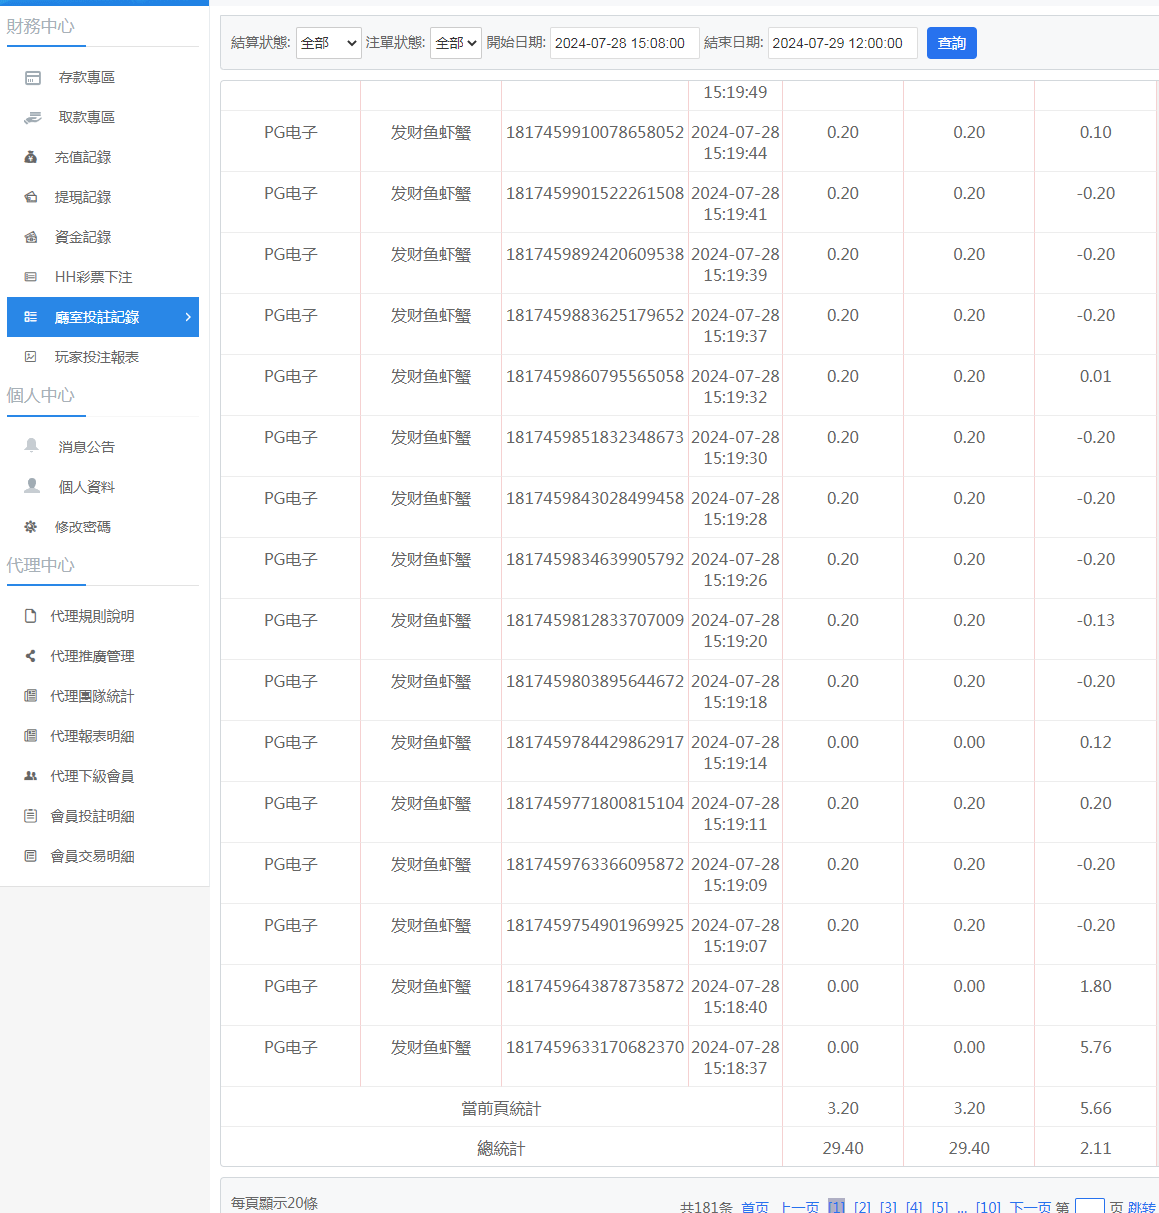Click the page number jump input box
1159x1213 pixels.
click(1089, 1206)
